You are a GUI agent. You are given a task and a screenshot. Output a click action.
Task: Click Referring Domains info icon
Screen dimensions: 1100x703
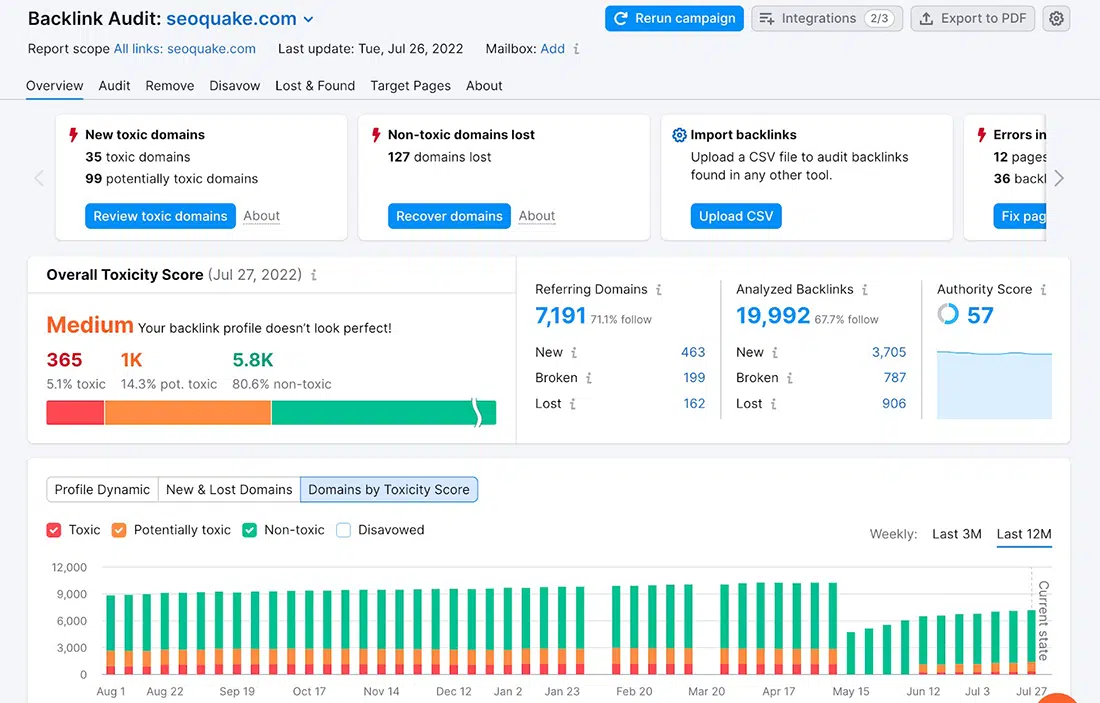(659, 290)
